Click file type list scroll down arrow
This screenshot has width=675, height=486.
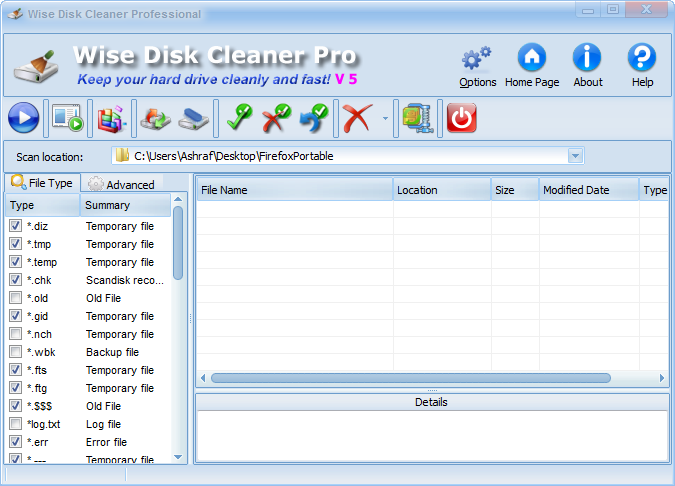(x=178, y=457)
